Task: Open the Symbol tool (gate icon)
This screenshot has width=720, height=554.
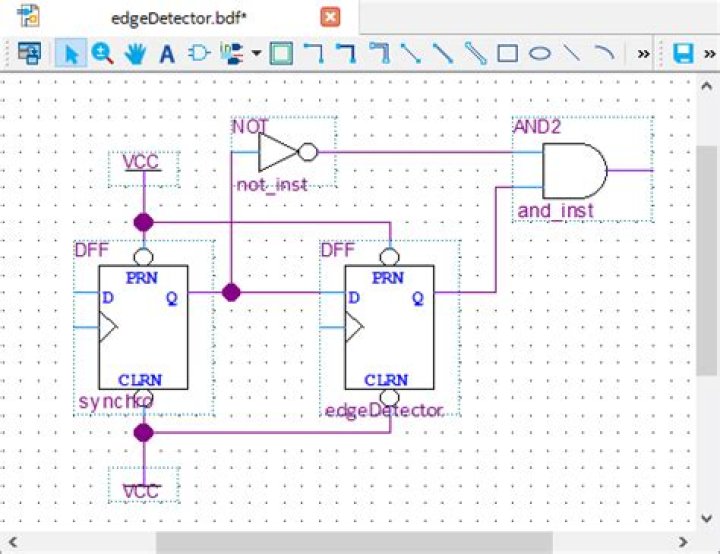Action: (199, 53)
